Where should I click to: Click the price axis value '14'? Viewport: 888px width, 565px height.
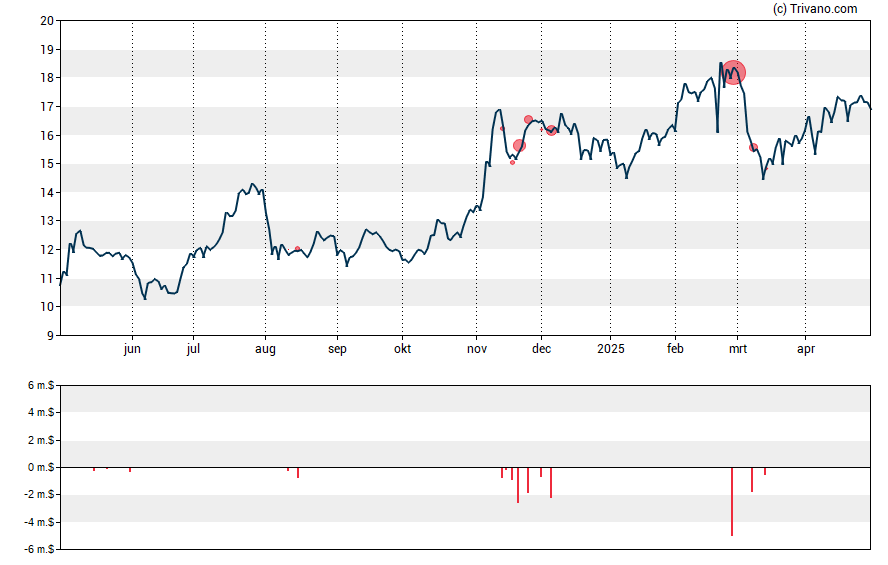[47, 192]
